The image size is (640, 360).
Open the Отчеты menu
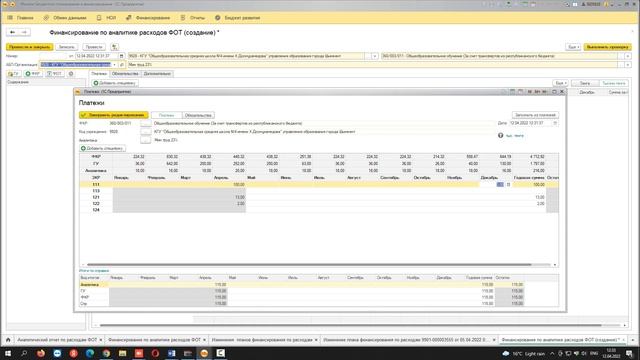[x=193, y=18]
